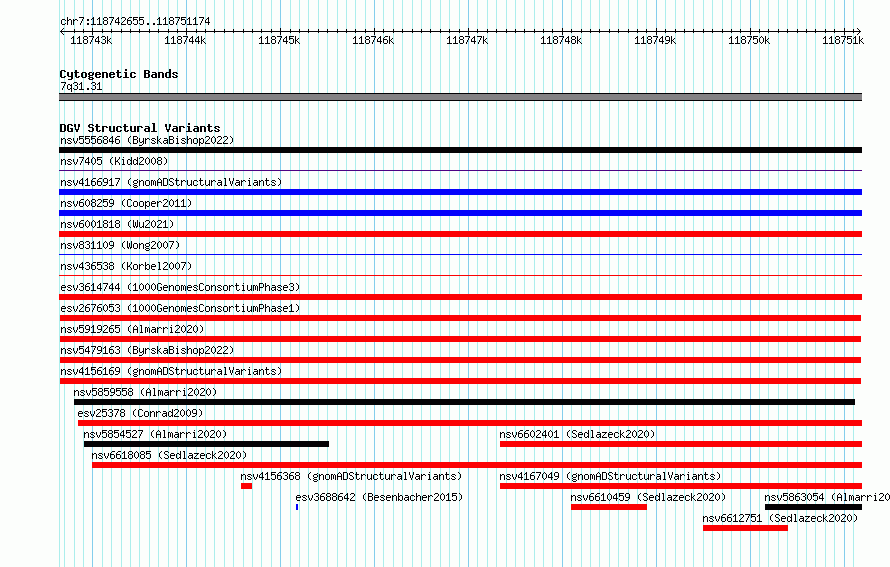Viewport: 890px width, 567px height.
Task: Click the short black bar under nsv5854527
Action: [206, 444]
